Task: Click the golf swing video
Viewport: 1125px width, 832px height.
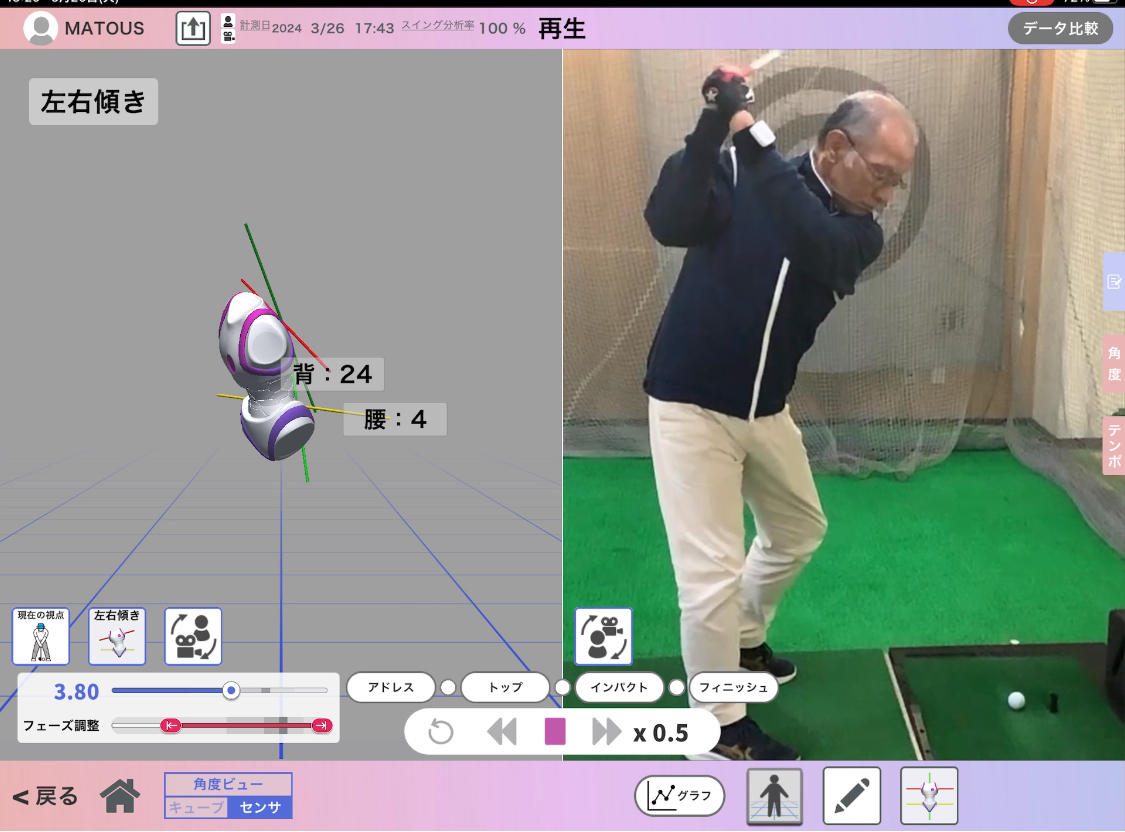Action: click(x=844, y=405)
